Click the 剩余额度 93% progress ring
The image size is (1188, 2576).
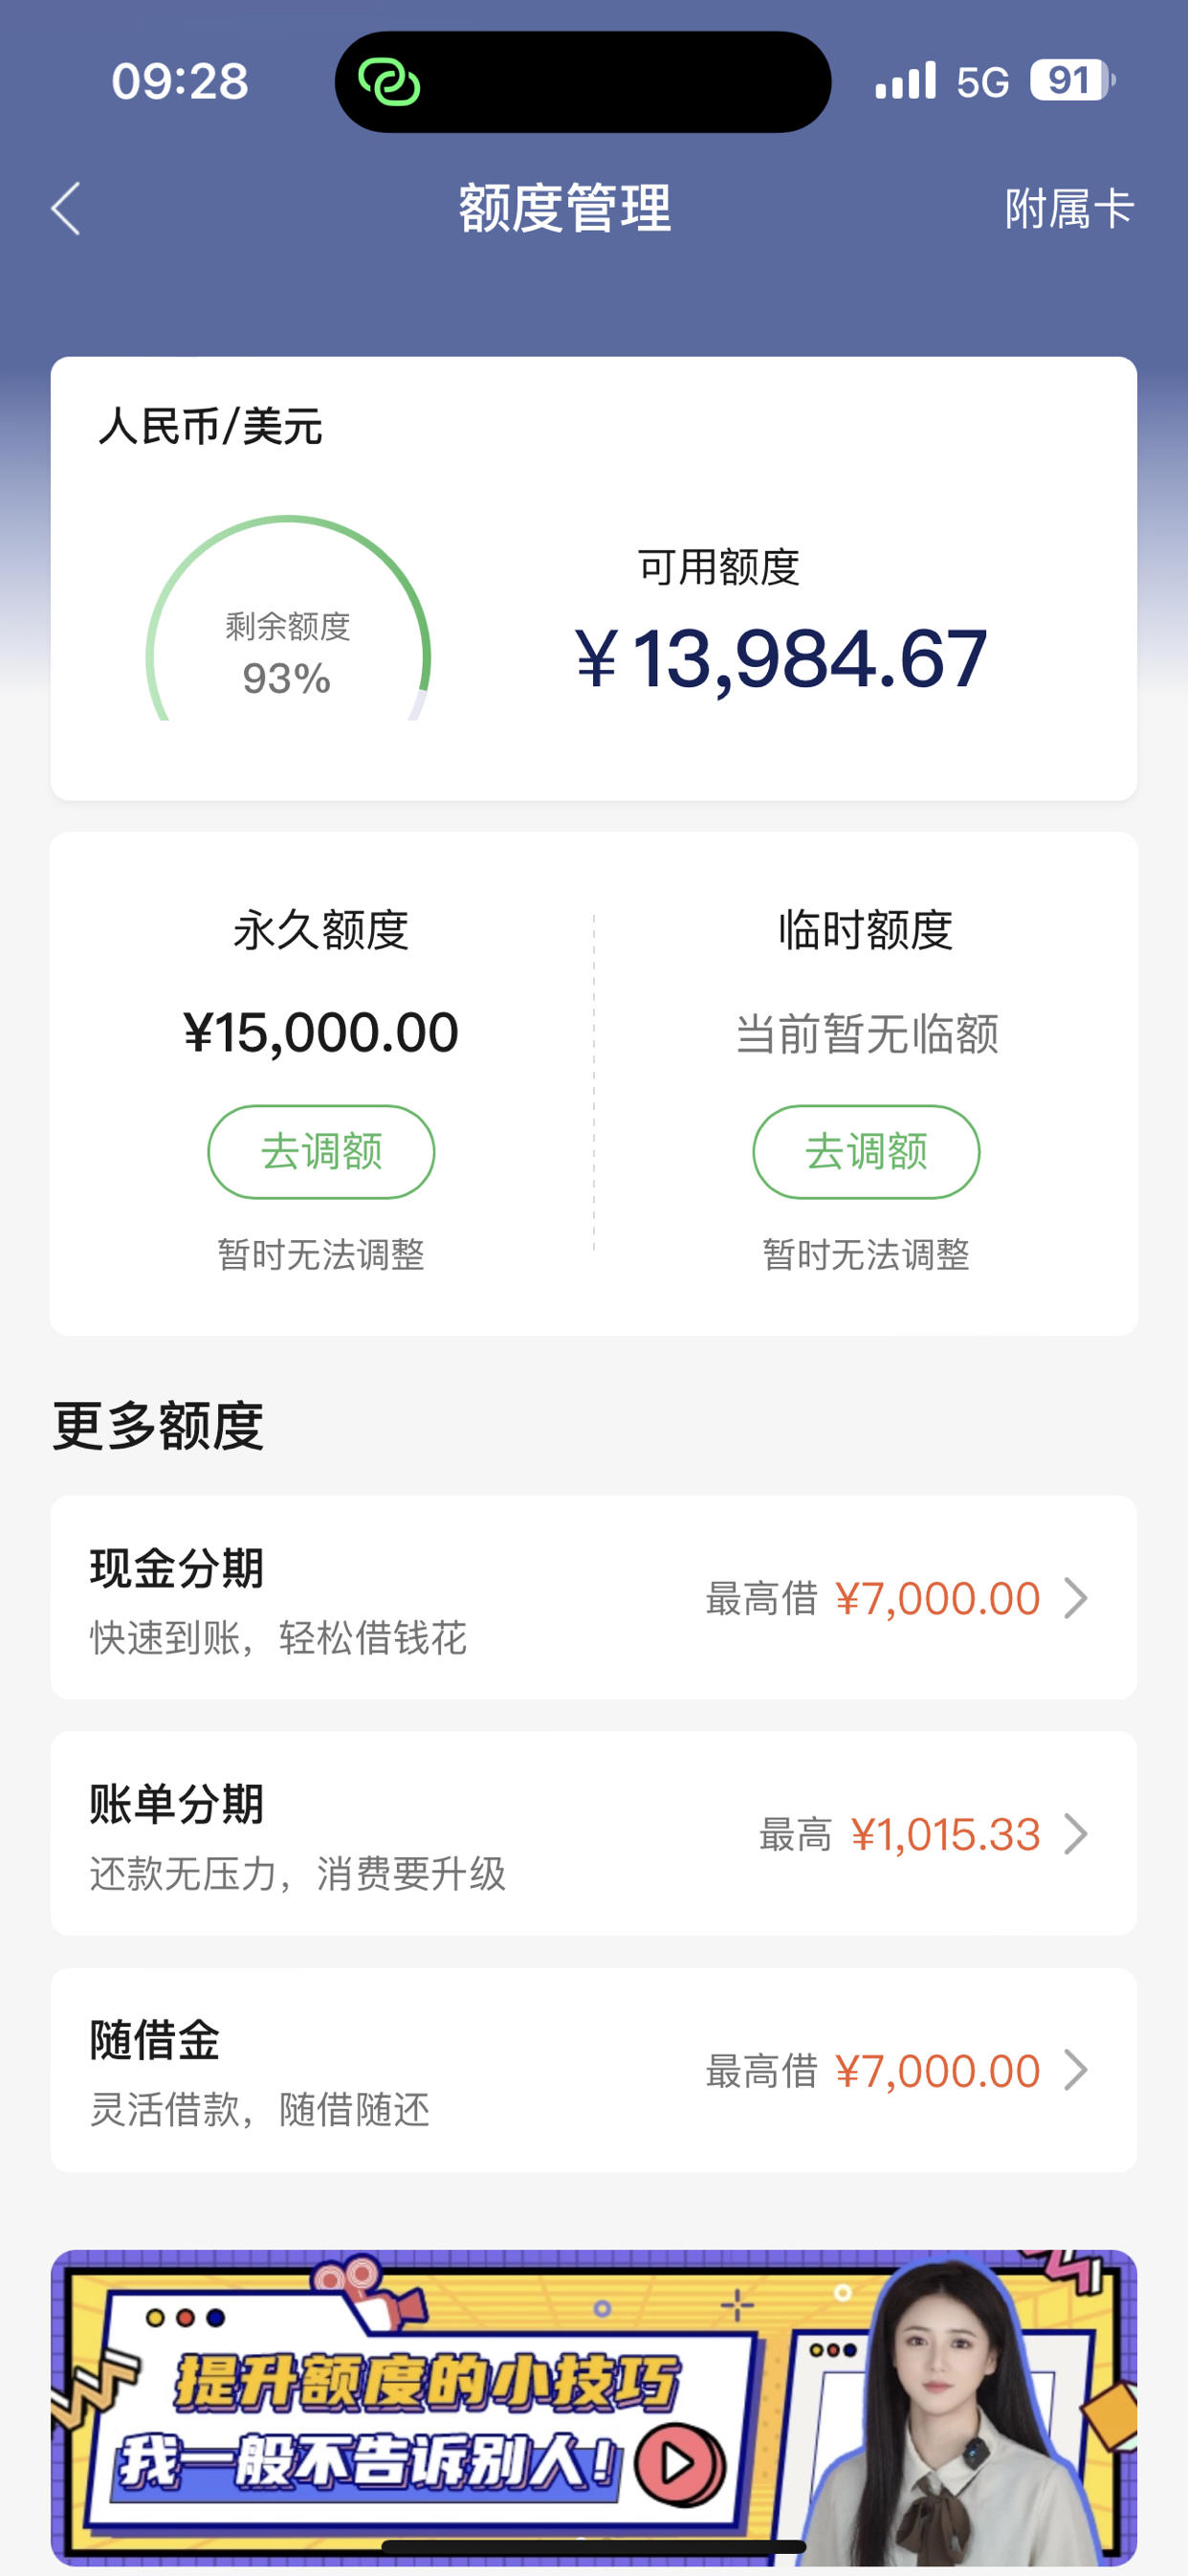tap(288, 618)
